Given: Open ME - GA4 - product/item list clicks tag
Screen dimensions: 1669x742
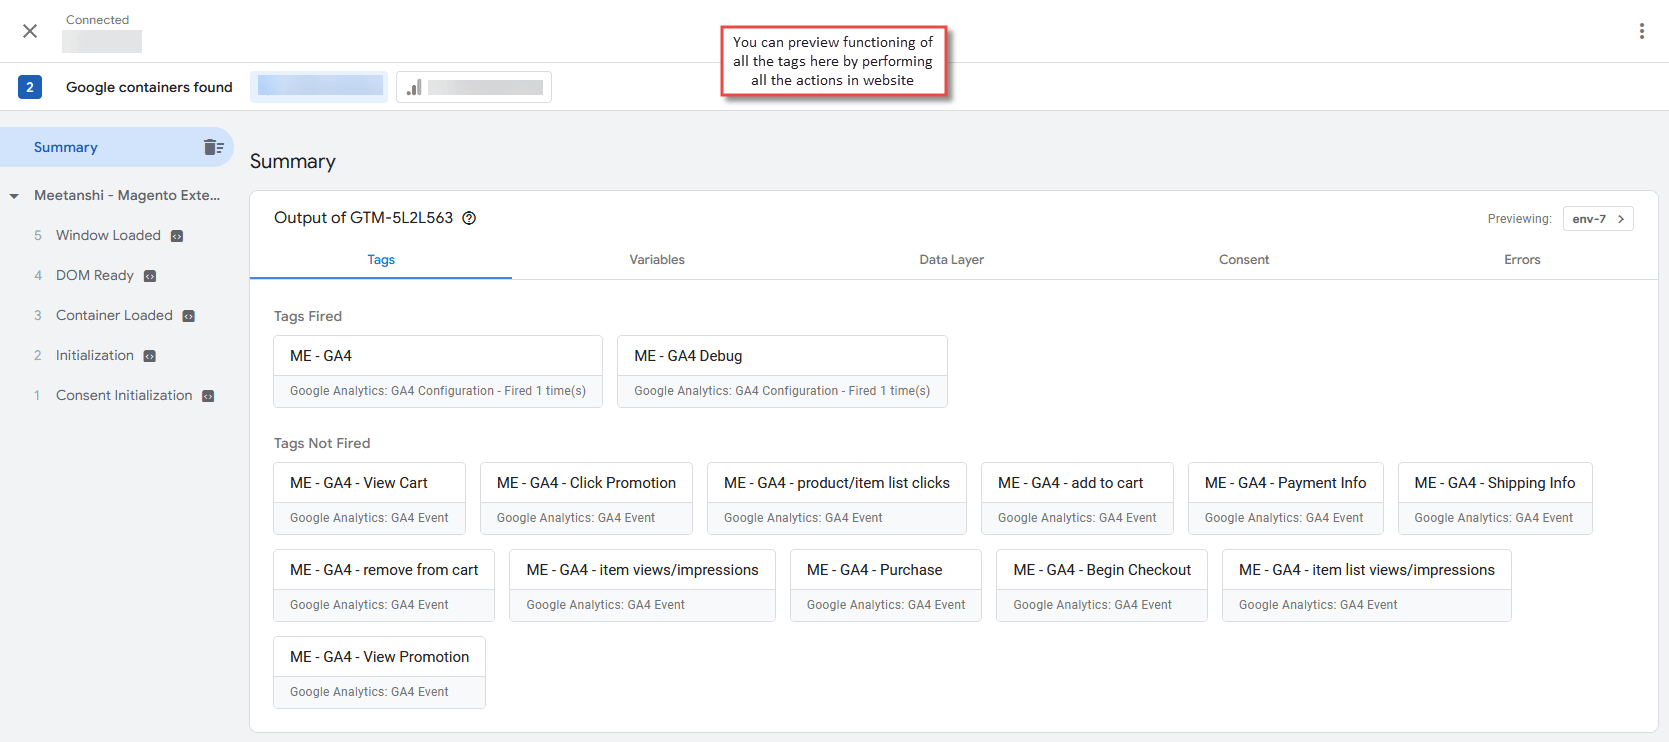Looking at the screenshot, I should pos(837,498).
